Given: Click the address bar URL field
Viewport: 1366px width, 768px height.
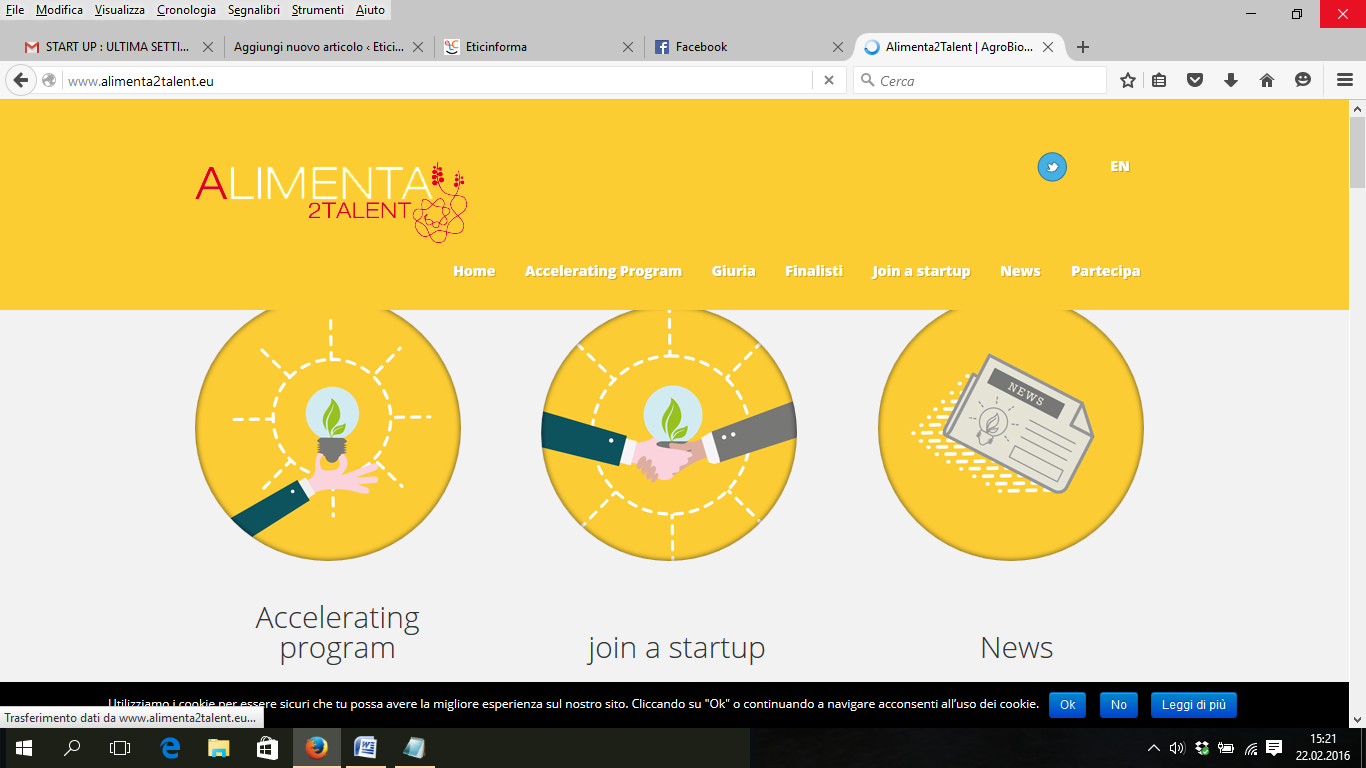Looking at the screenshot, I should tap(438, 81).
